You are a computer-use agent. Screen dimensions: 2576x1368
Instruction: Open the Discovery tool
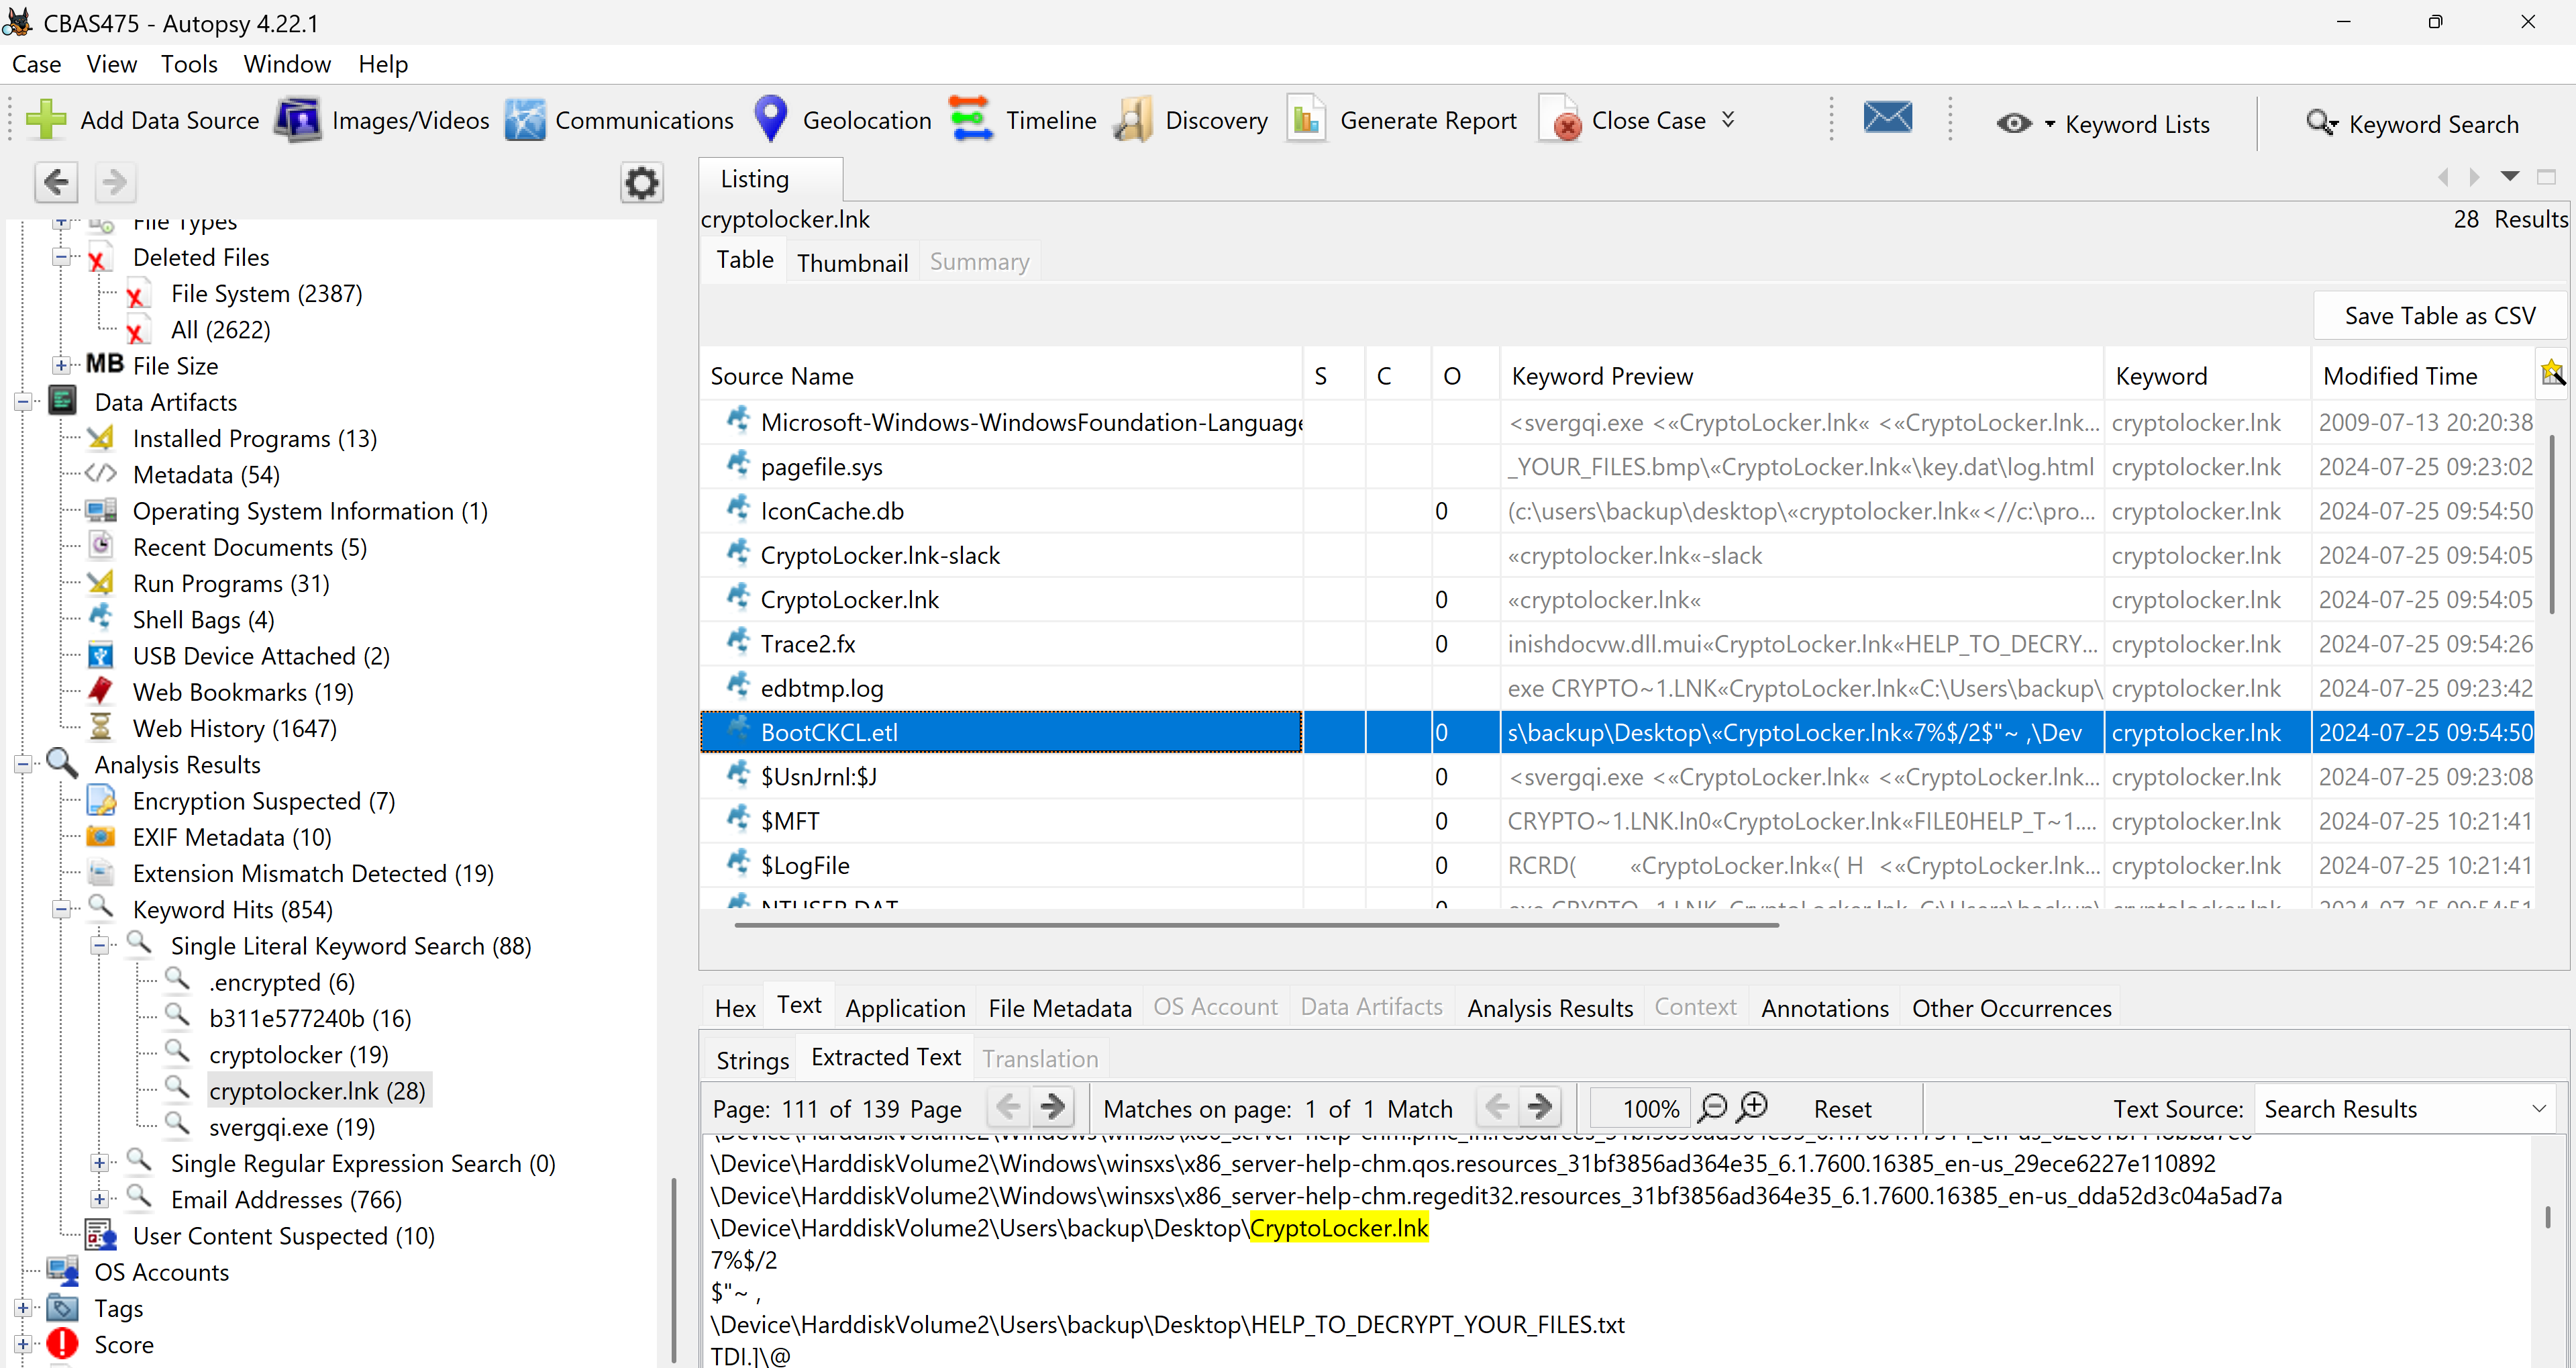pos(1135,120)
